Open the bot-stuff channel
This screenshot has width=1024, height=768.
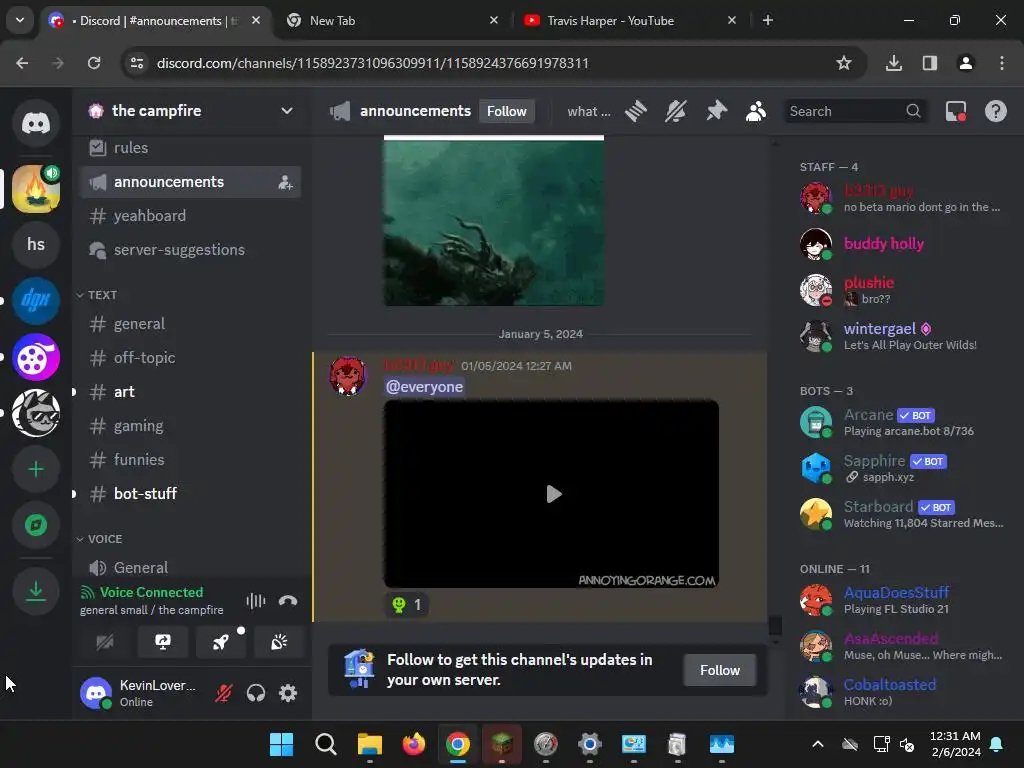pyautogui.click(x=190, y=494)
